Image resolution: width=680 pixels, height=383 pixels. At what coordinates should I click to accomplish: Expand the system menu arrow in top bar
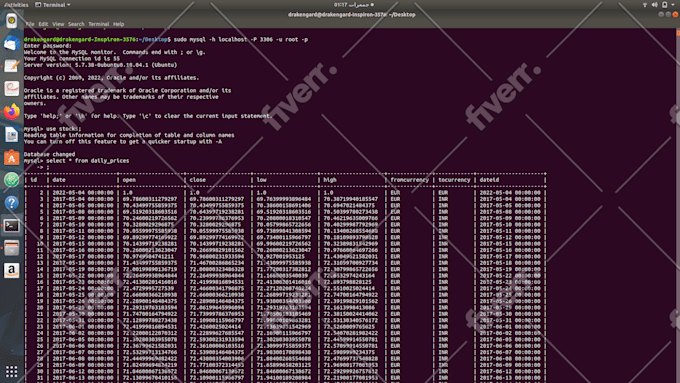pyautogui.click(x=673, y=5)
